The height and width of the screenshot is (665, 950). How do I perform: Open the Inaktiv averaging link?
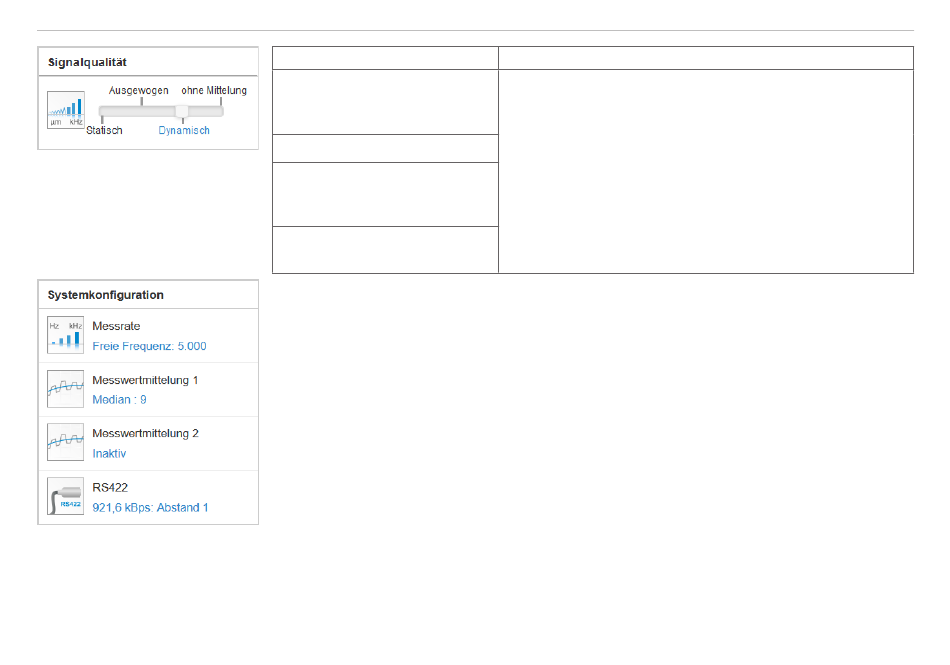click(109, 454)
